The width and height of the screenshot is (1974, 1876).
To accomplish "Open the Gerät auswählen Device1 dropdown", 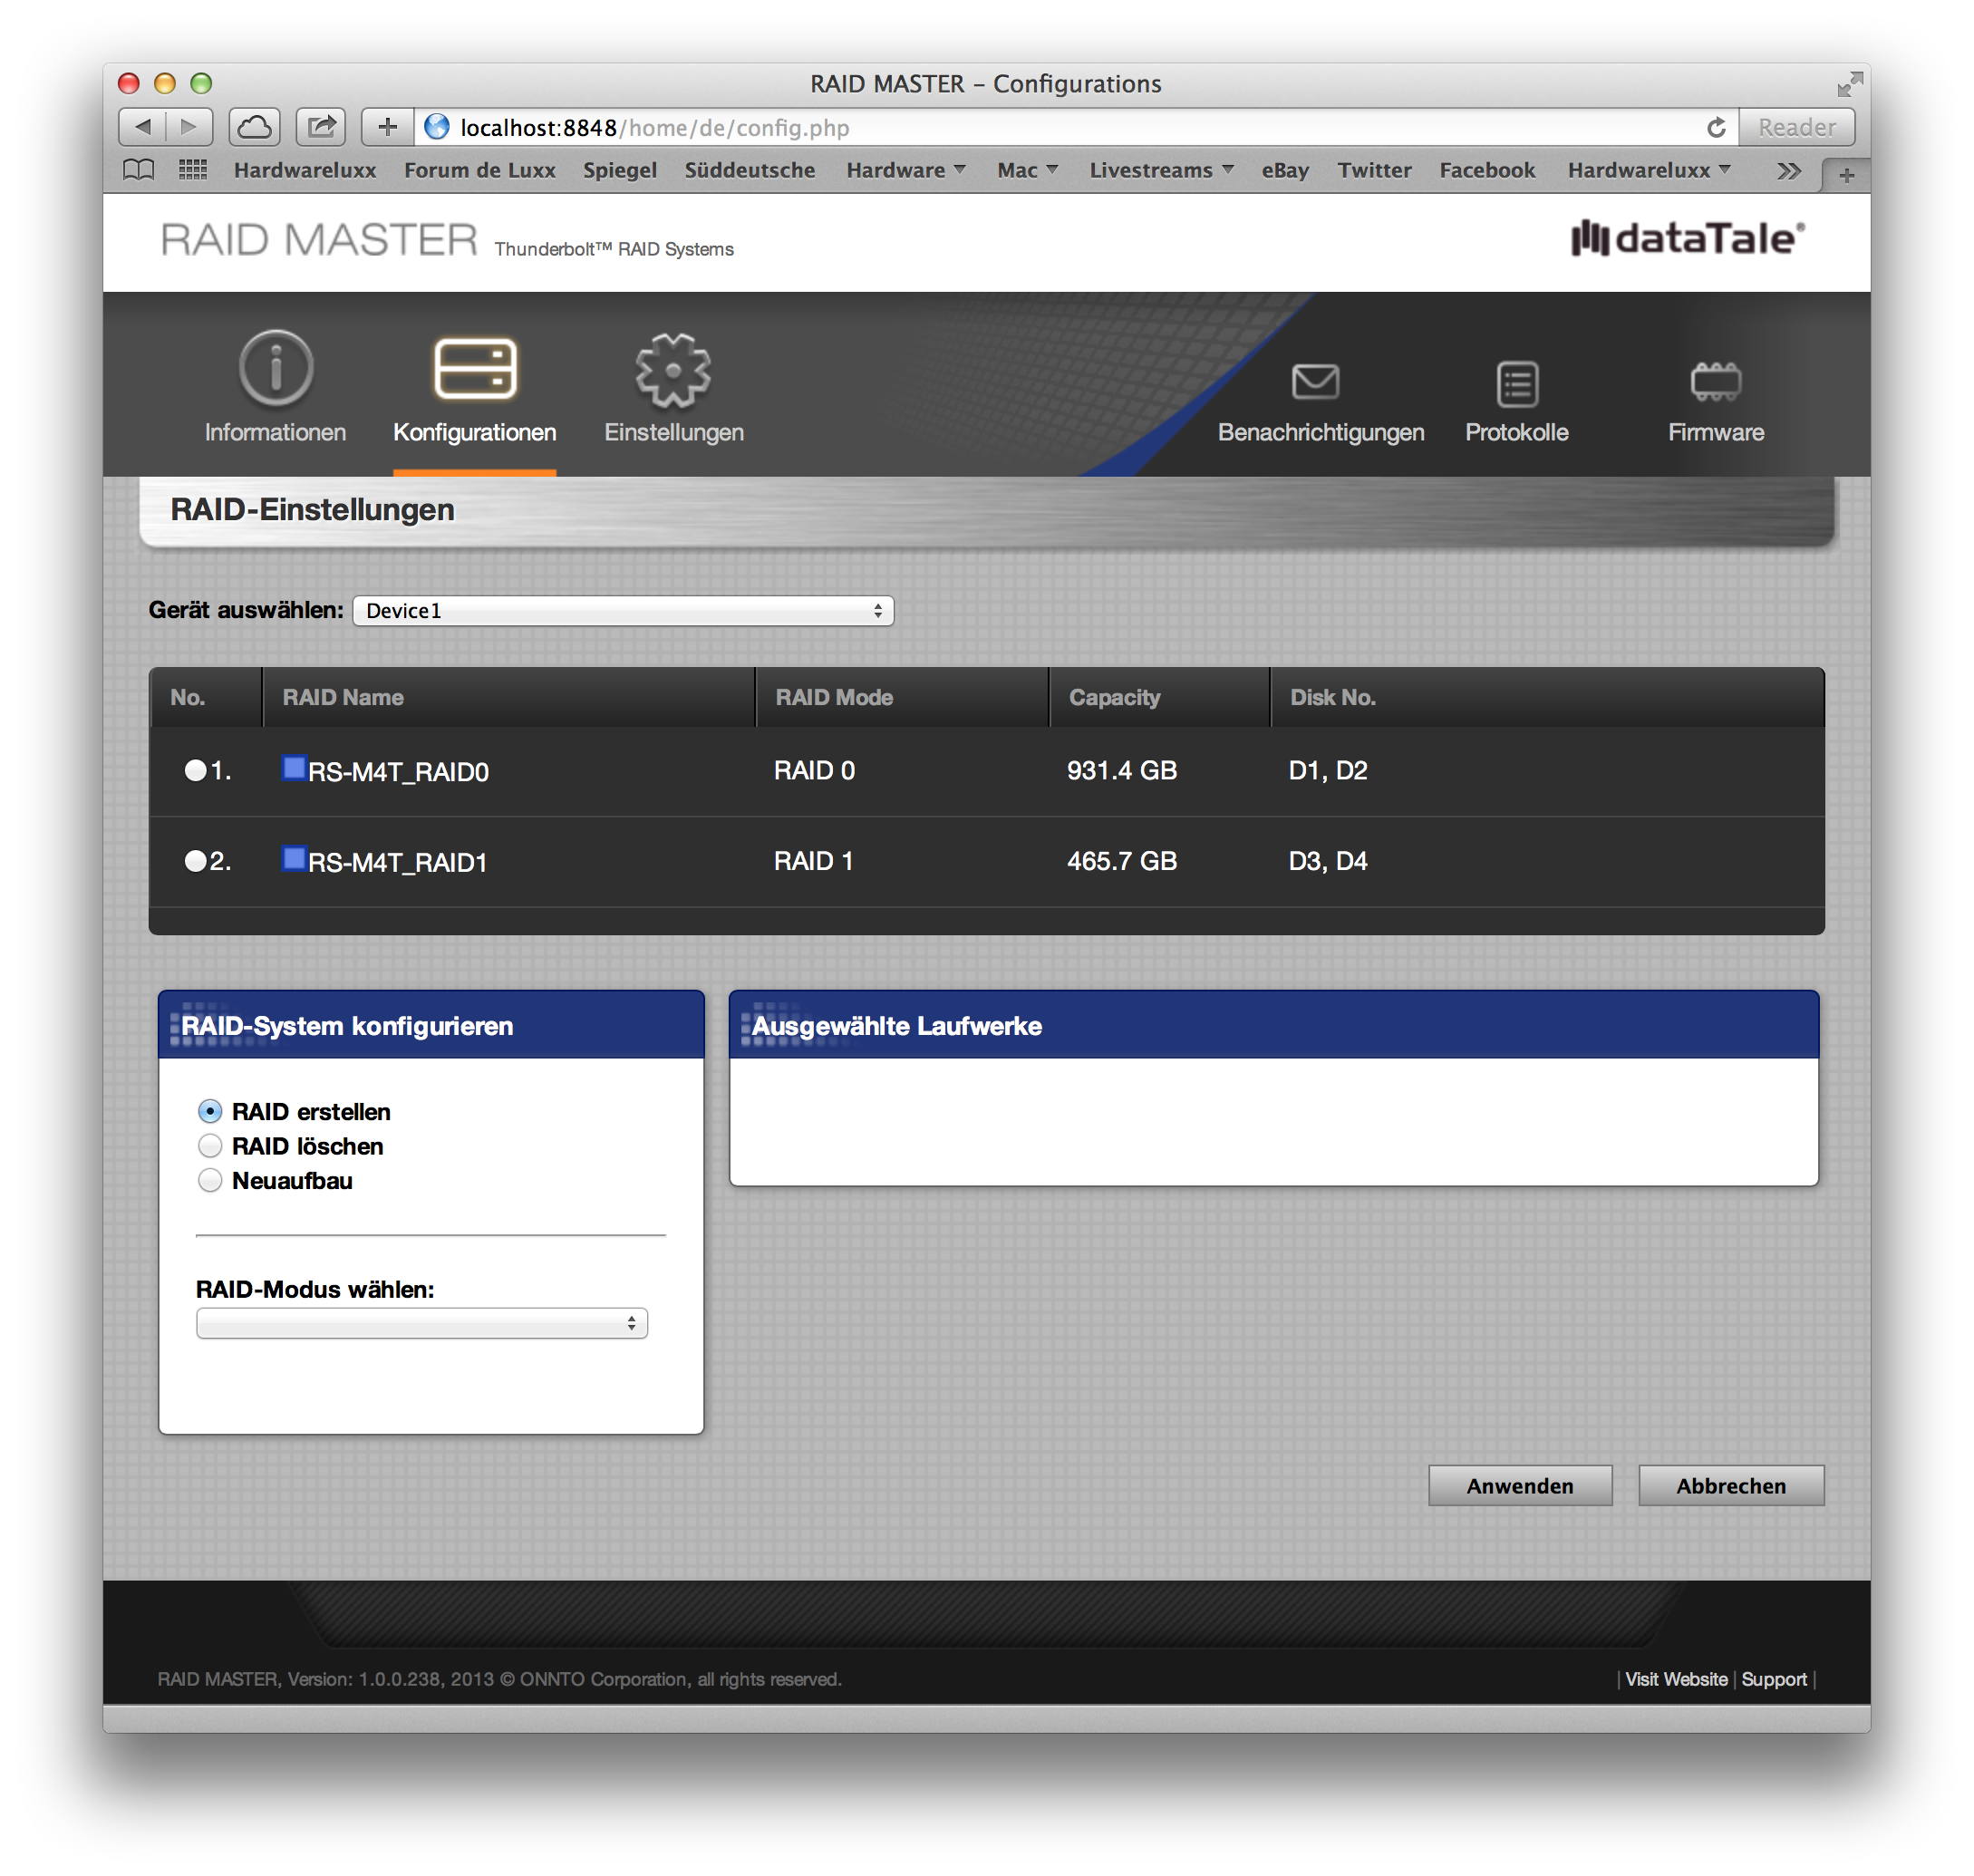I will (x=623, y=610).
